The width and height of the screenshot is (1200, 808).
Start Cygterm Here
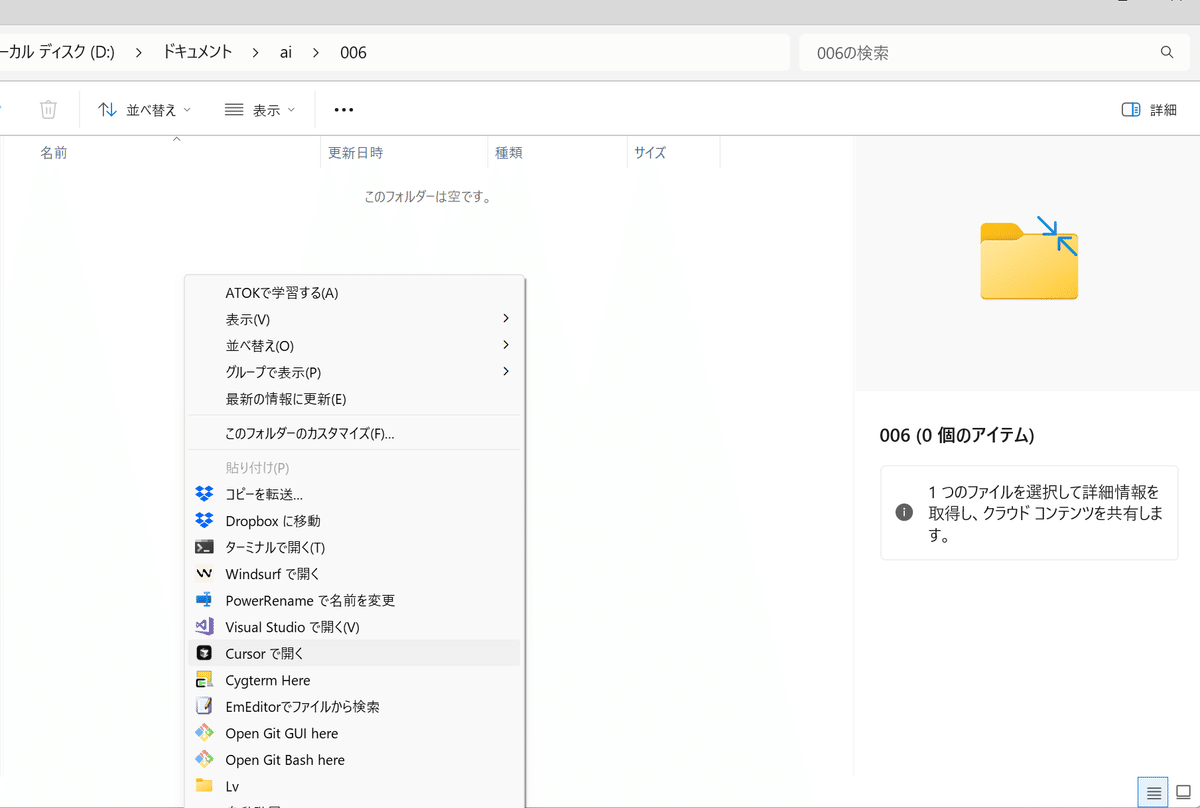(270, 680)
